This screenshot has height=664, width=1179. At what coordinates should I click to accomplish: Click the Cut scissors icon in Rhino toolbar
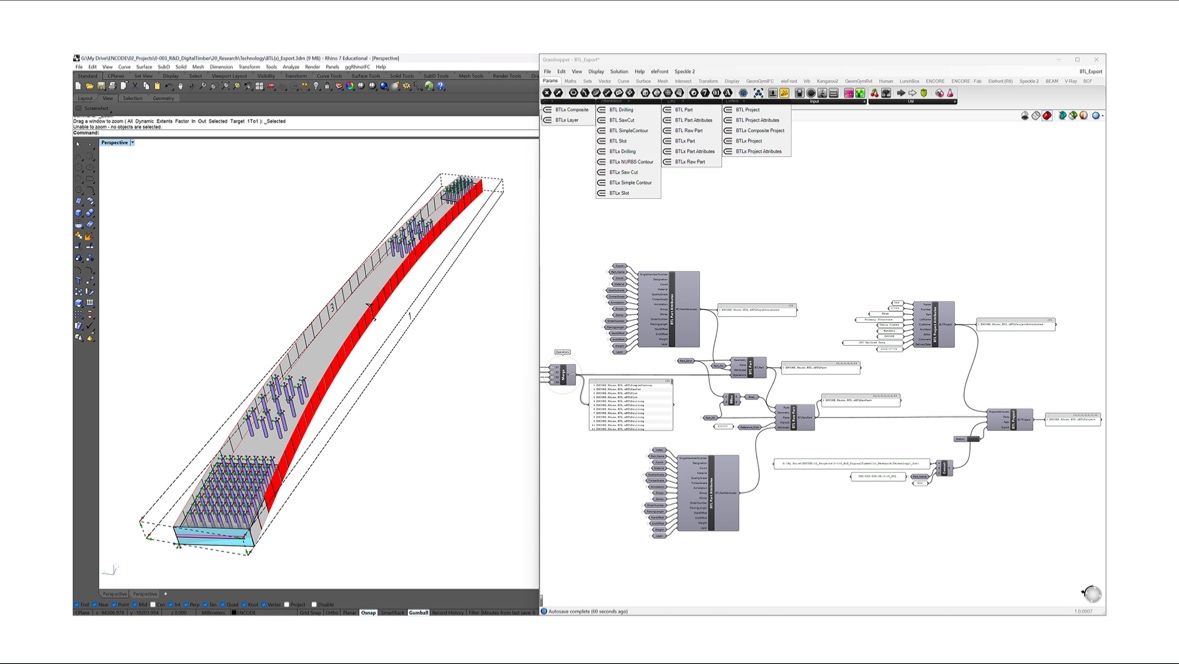coord(135,86)
